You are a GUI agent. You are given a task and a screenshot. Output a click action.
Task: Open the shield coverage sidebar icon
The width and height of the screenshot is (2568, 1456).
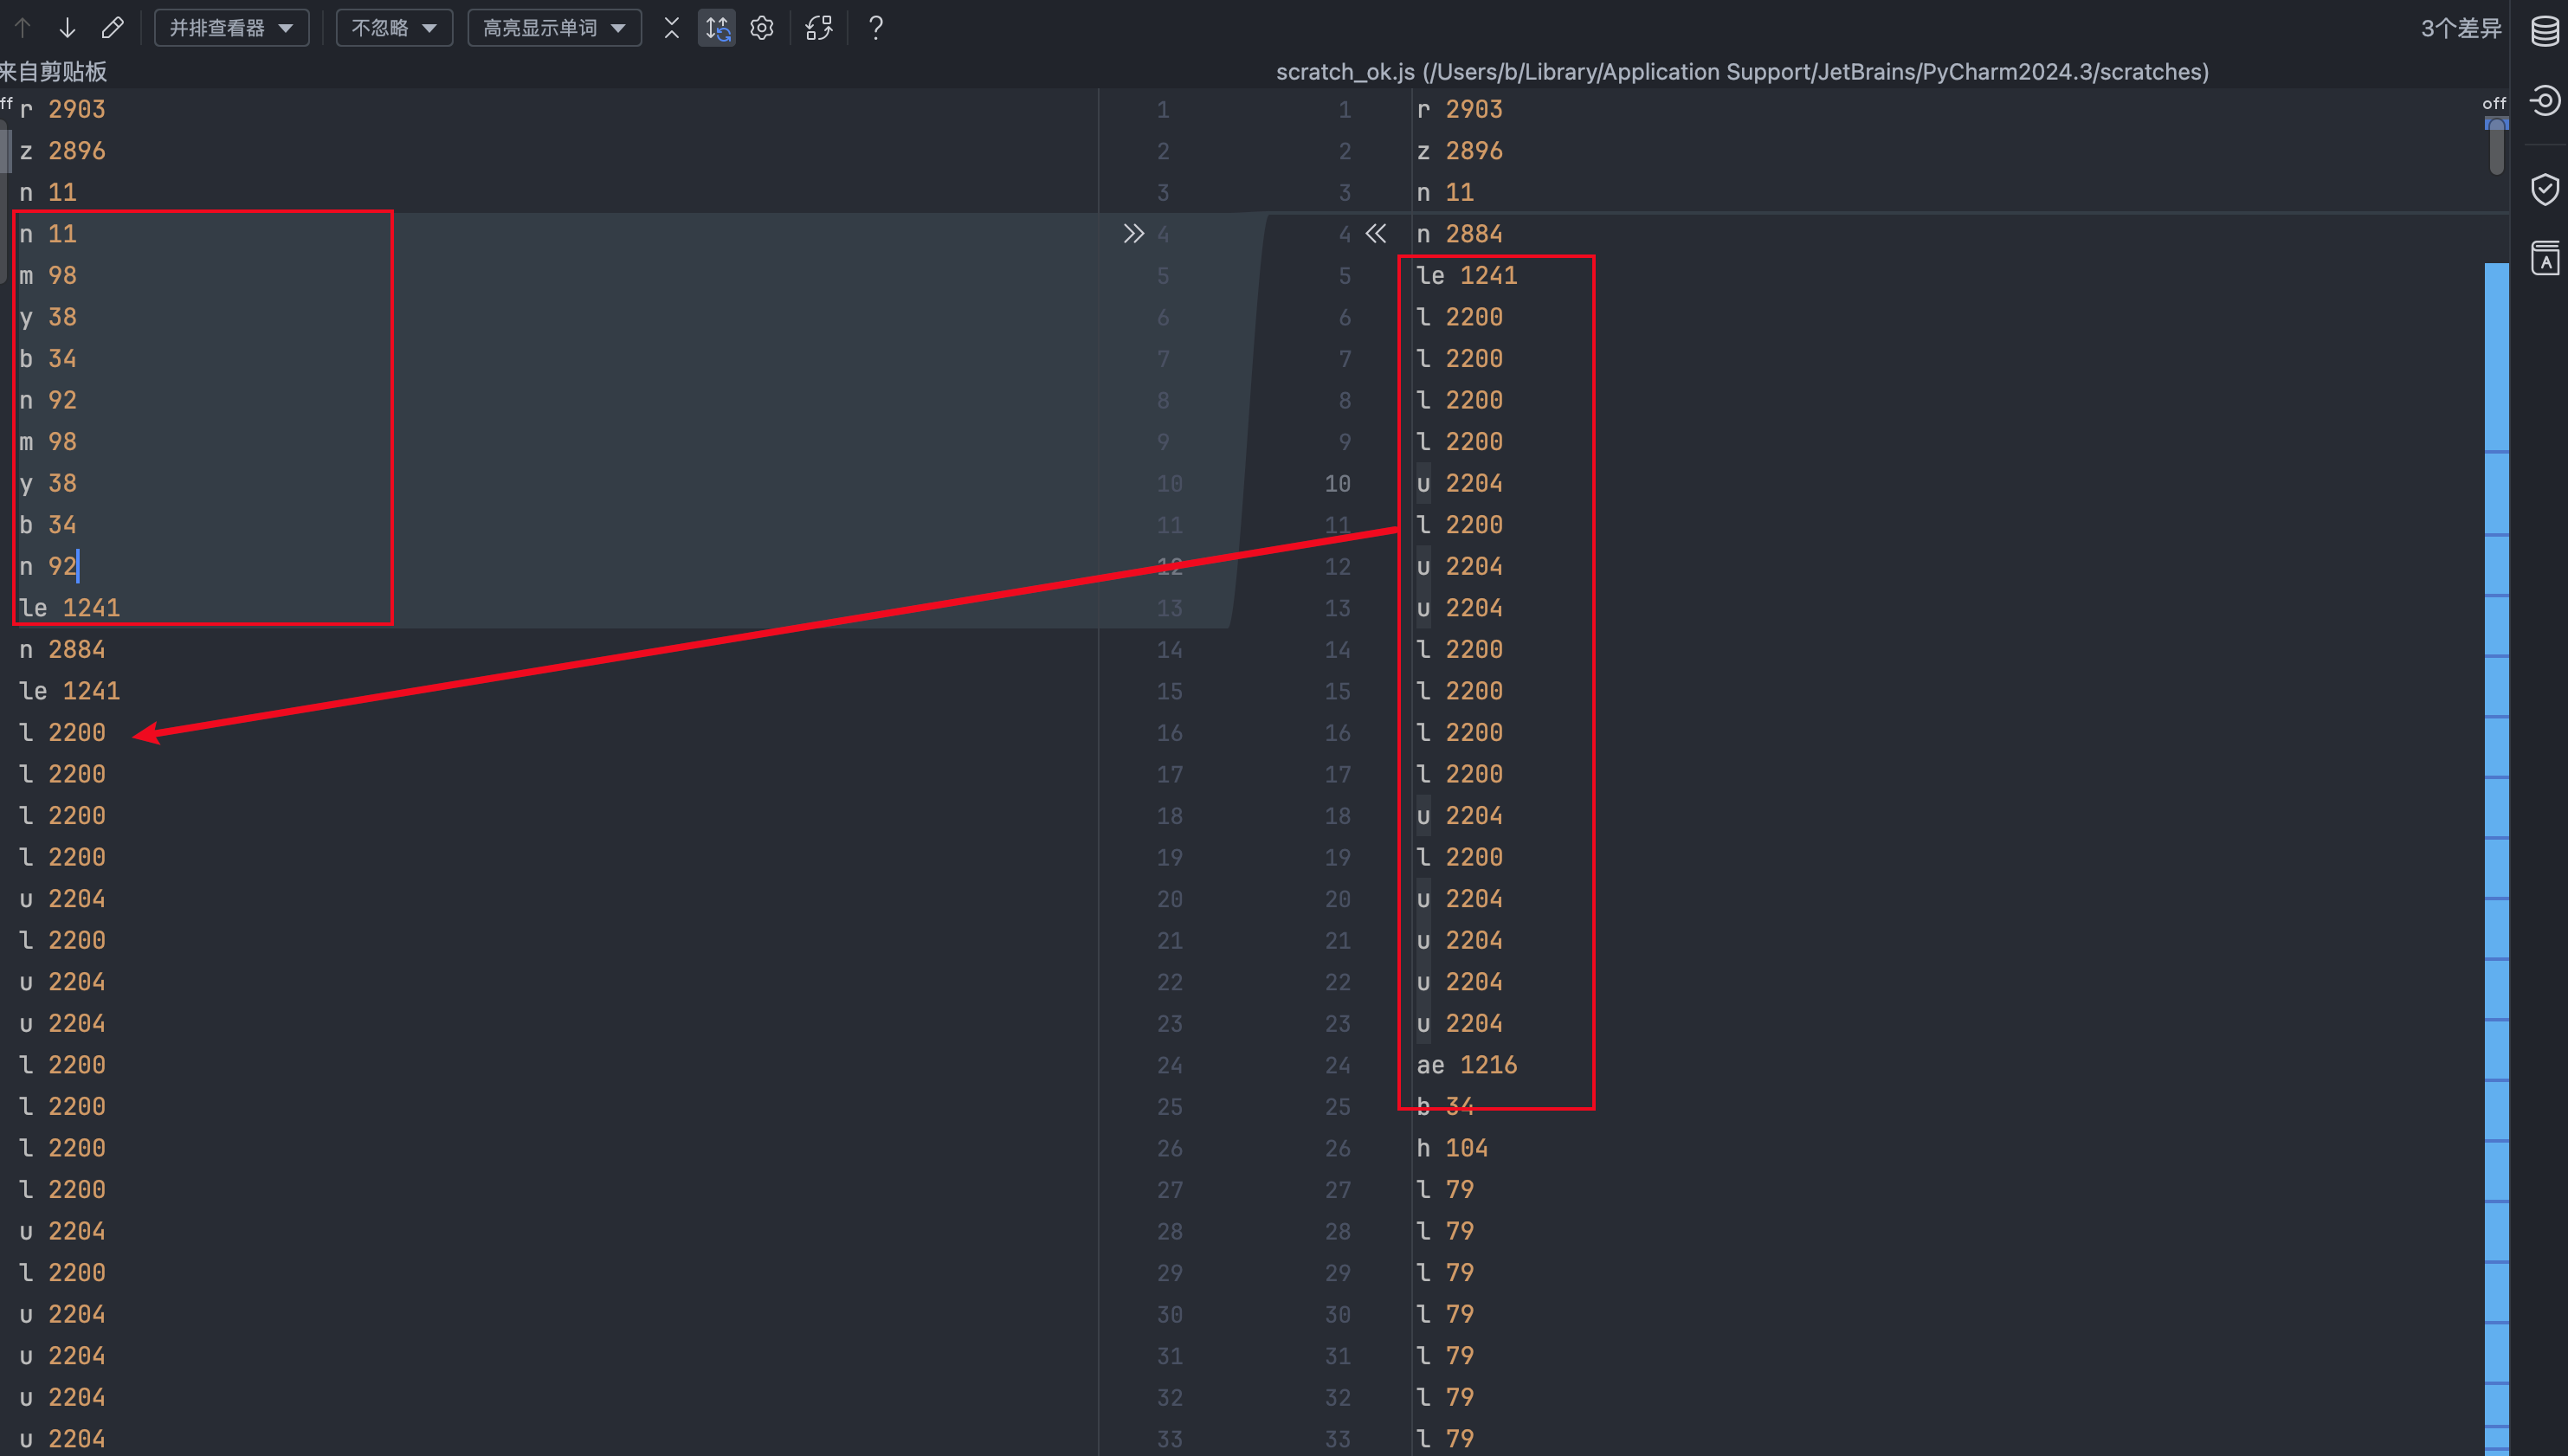pyautogui.click(x=2544, y=189)
